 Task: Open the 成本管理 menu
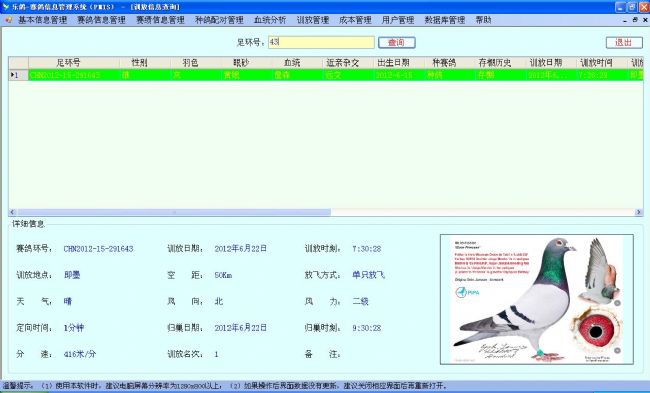point(355,20)
